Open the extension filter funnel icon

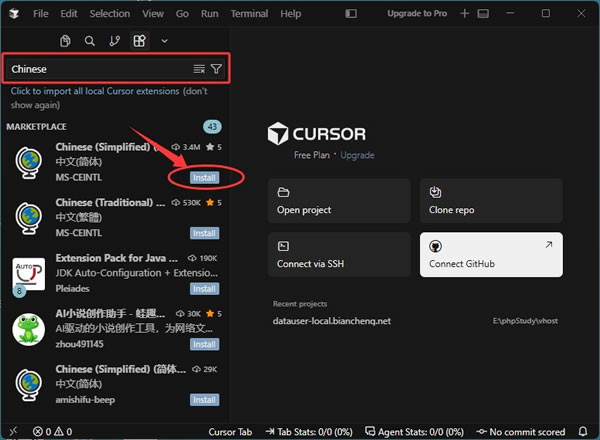216,69
